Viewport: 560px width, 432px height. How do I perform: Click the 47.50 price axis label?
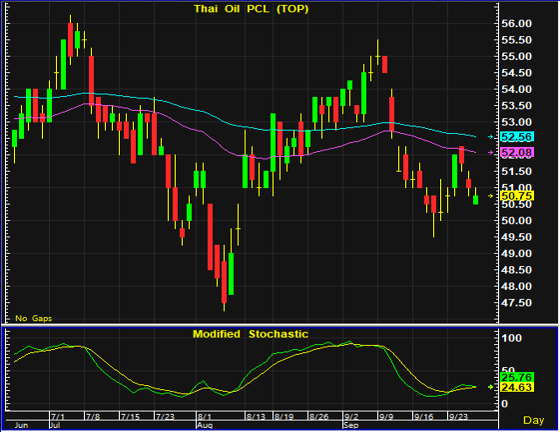click(516, 303)
